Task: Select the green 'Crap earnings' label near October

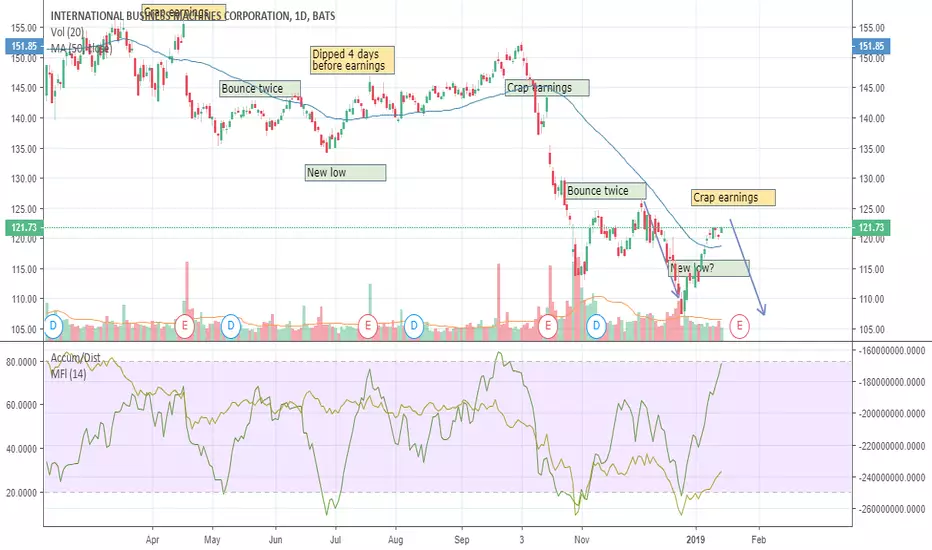Action: [x=547, y=87]
